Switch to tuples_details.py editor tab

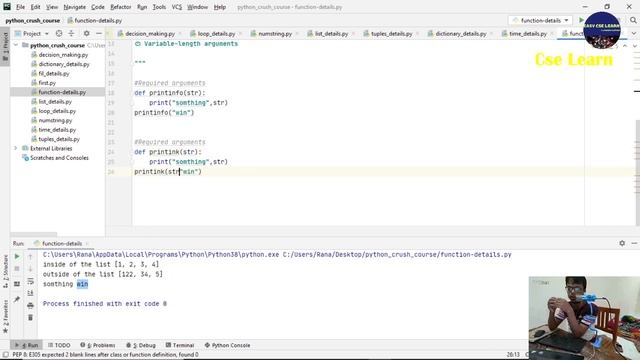[391, 33]
